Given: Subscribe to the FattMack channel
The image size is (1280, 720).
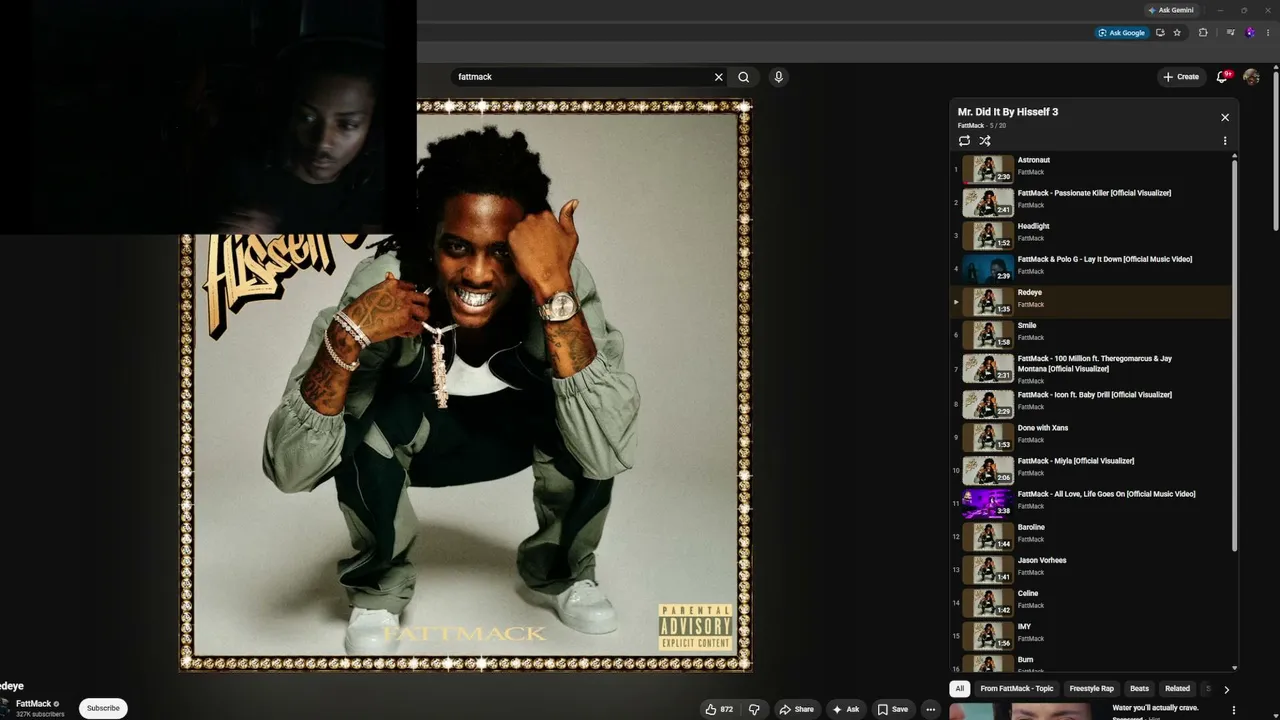Looking at the screenshot, I should pos(103,708).
